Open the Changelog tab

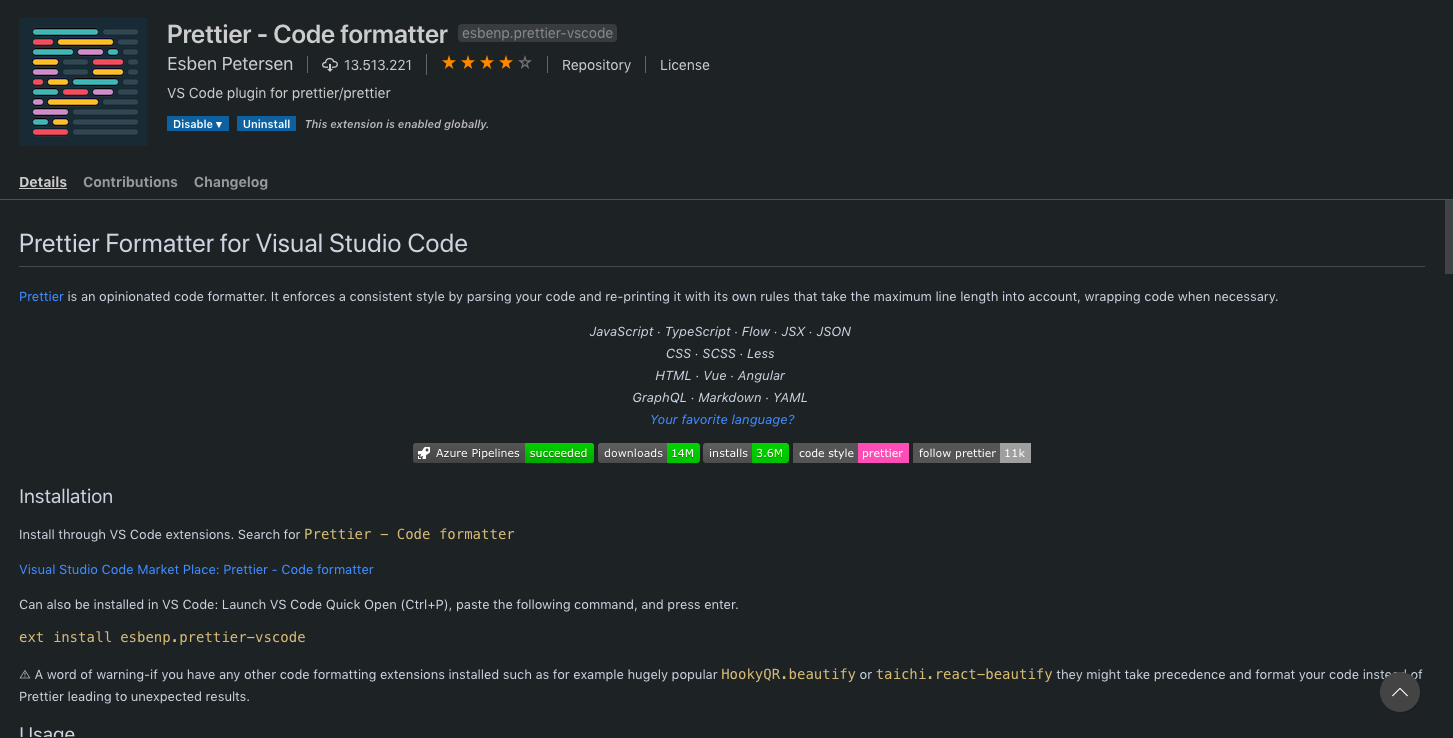coord(231,182)
